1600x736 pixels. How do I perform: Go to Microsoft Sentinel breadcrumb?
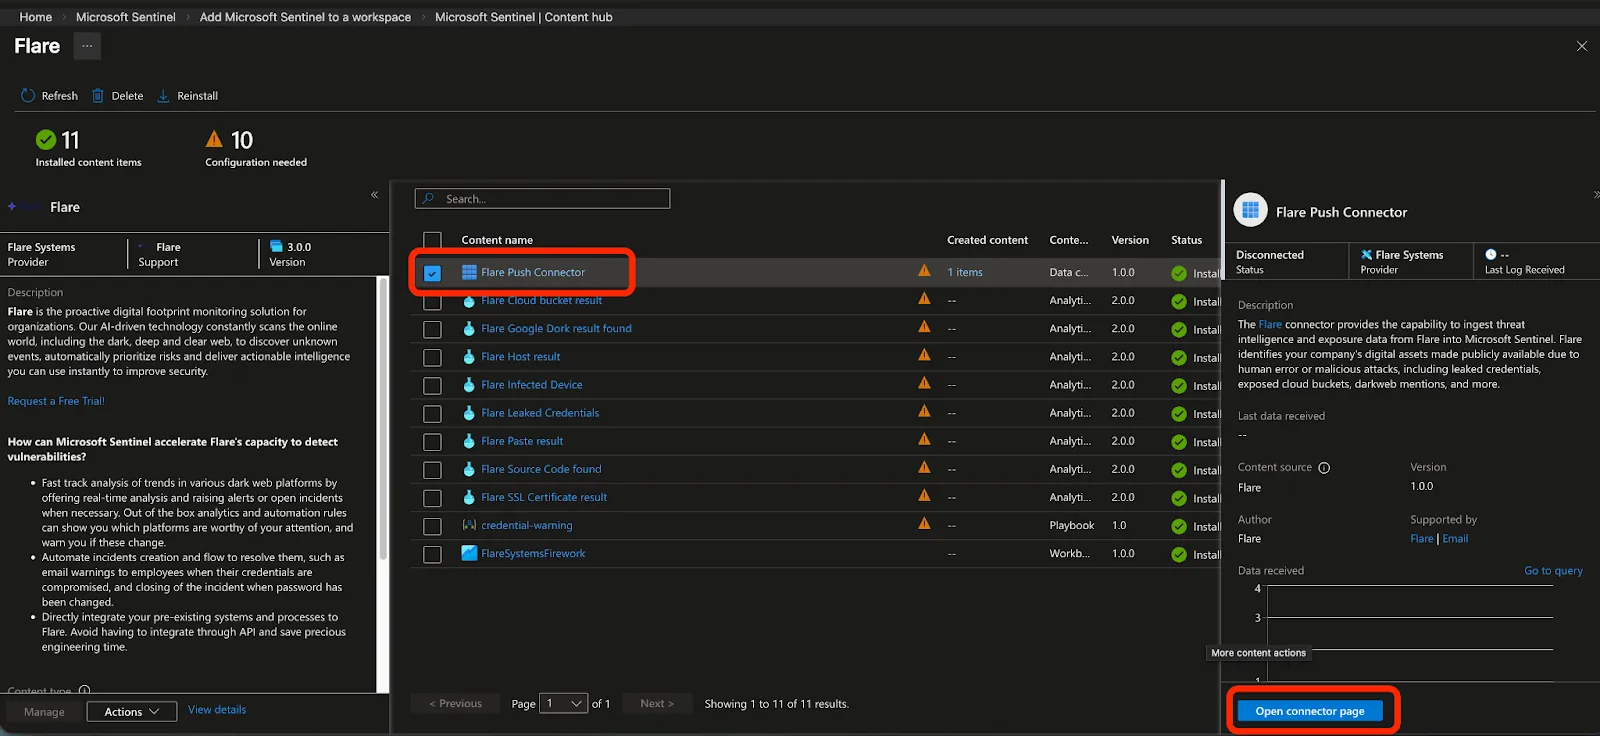point(126,17)
